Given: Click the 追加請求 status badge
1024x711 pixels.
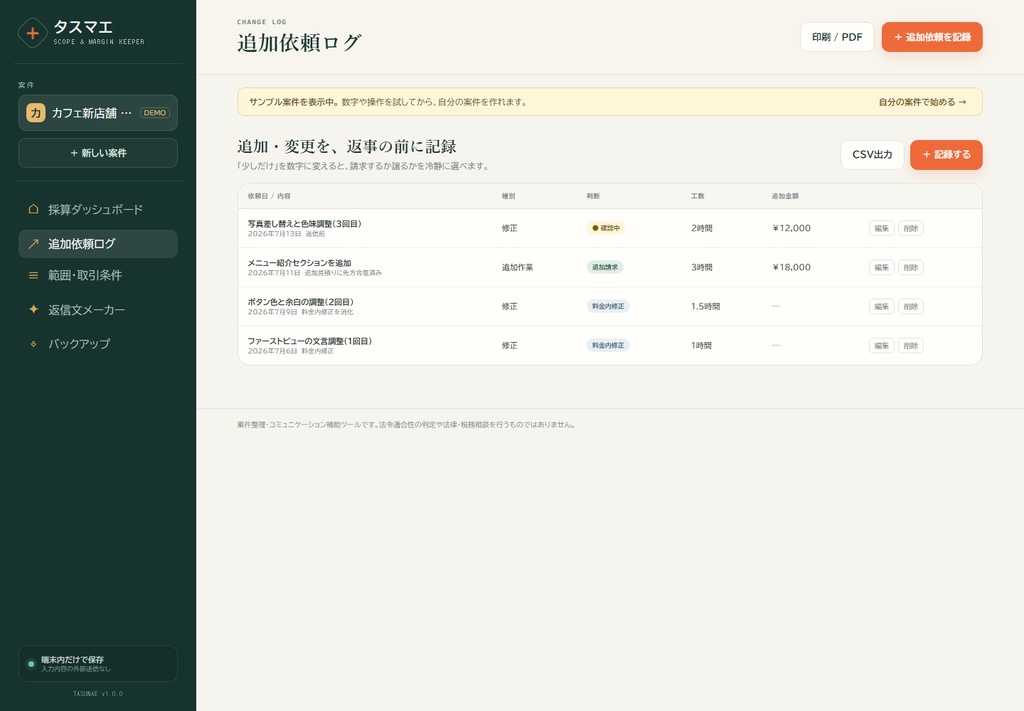Looking at the screenshot, I should pos(605,267).
